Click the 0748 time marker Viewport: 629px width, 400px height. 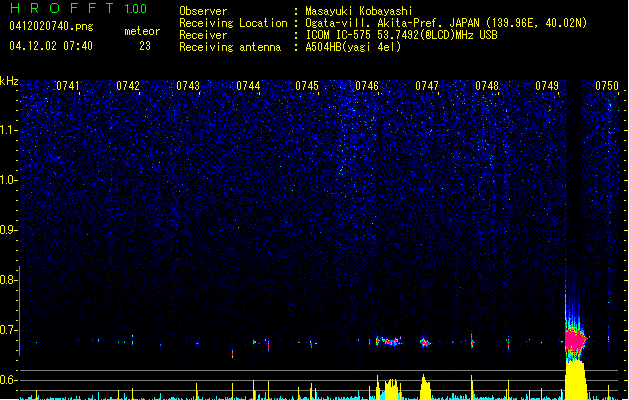(487, 86)
